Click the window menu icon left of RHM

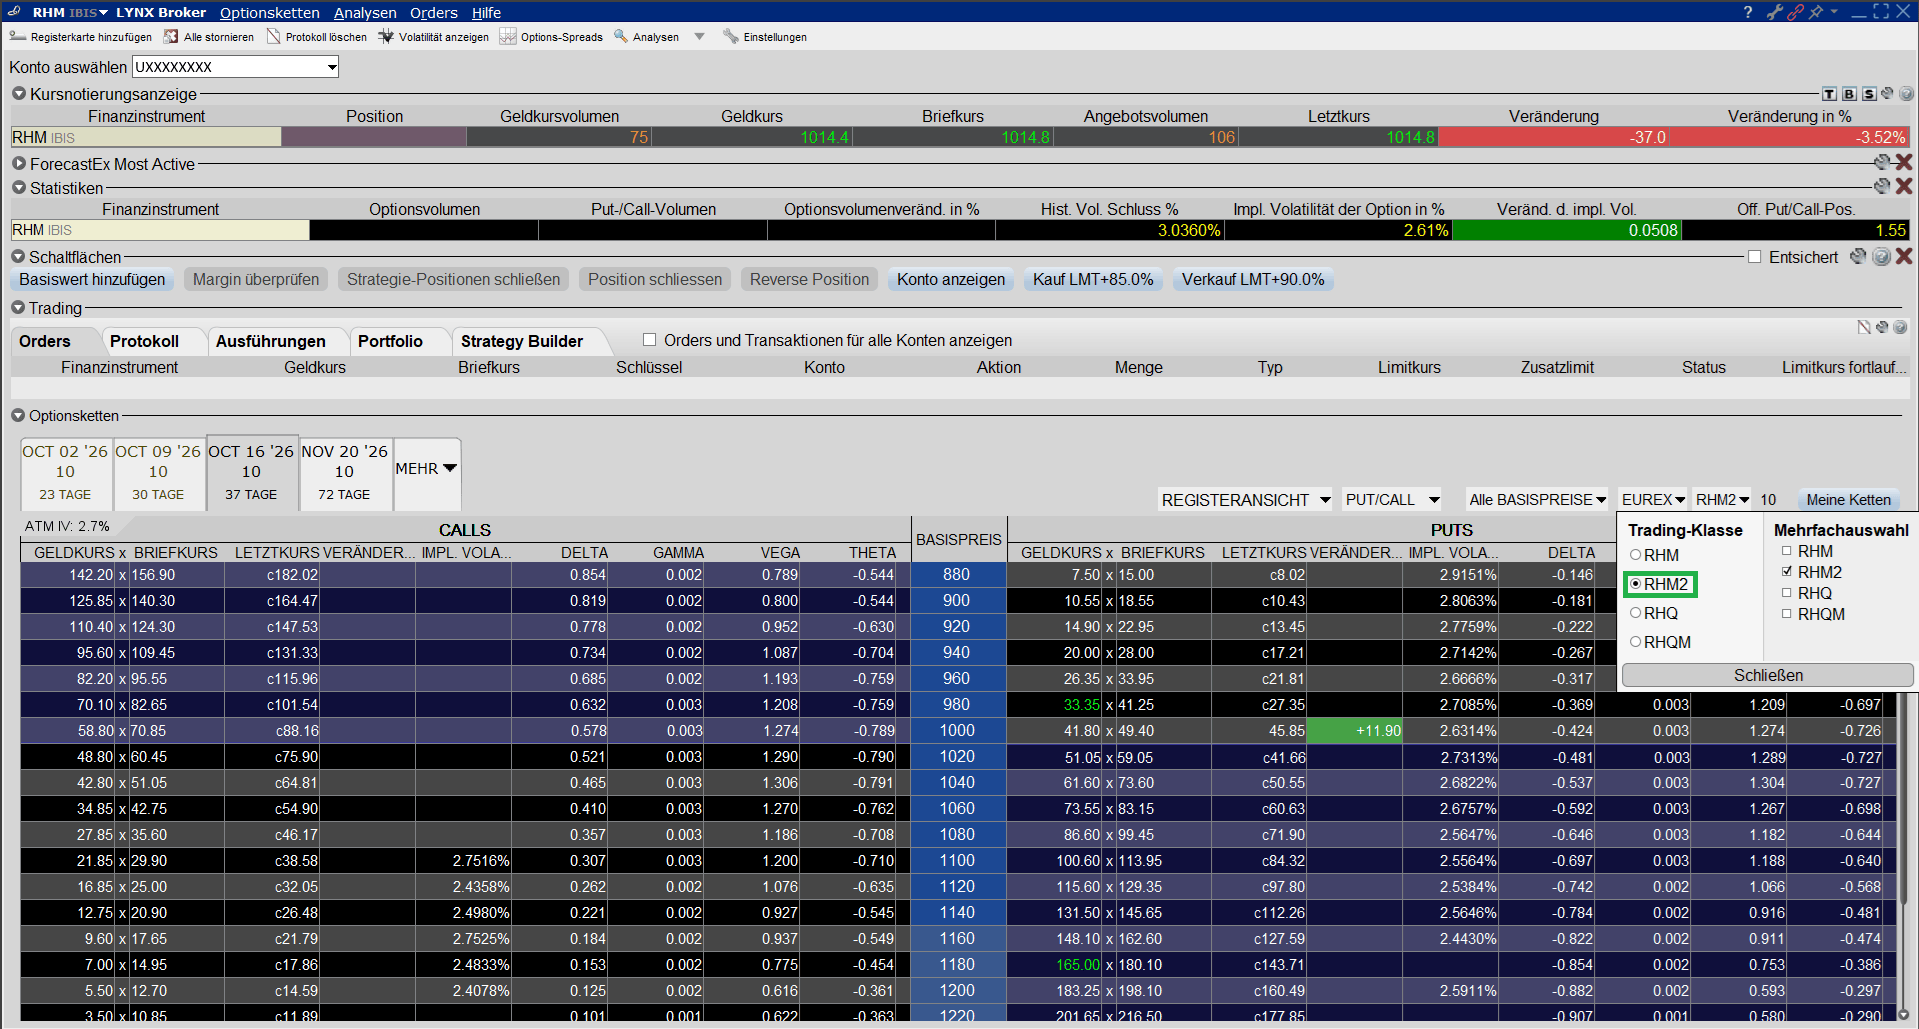click(x=13, y=12)
